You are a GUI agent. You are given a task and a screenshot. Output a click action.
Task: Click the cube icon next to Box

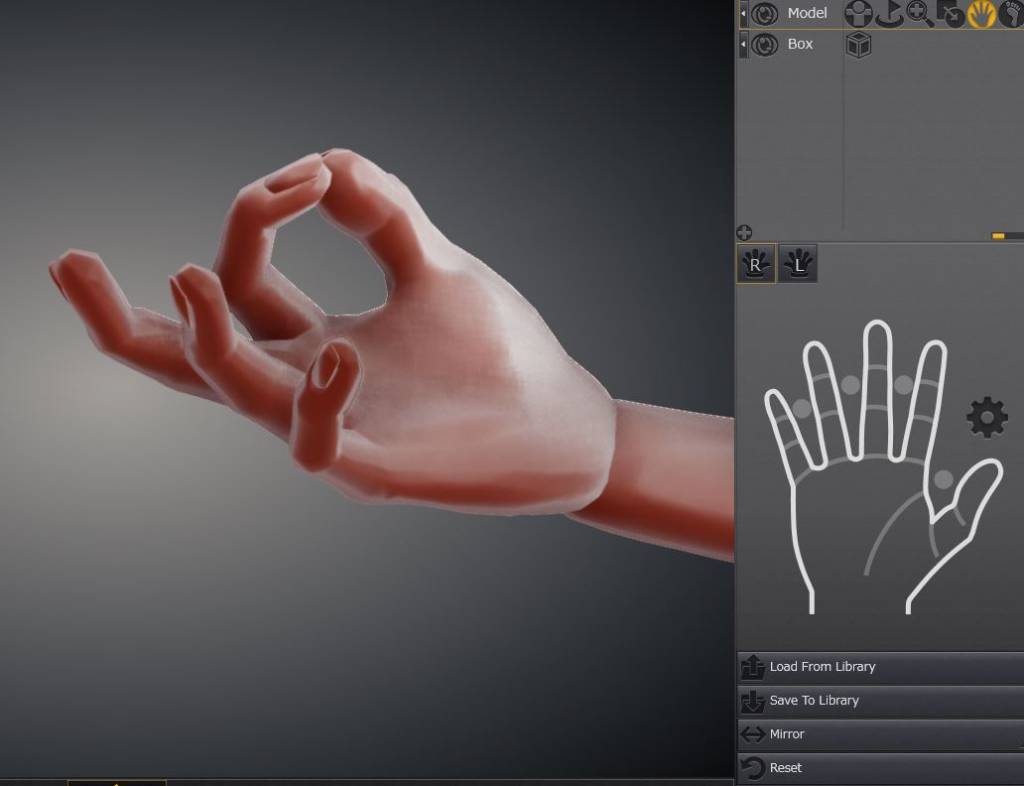pos(858,45)
